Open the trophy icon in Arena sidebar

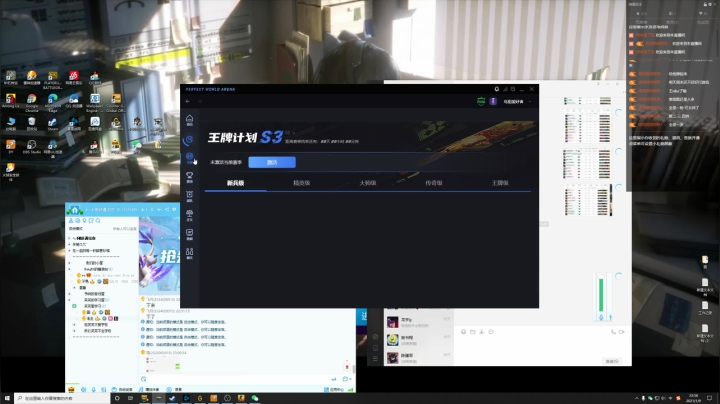coord(189,177)
